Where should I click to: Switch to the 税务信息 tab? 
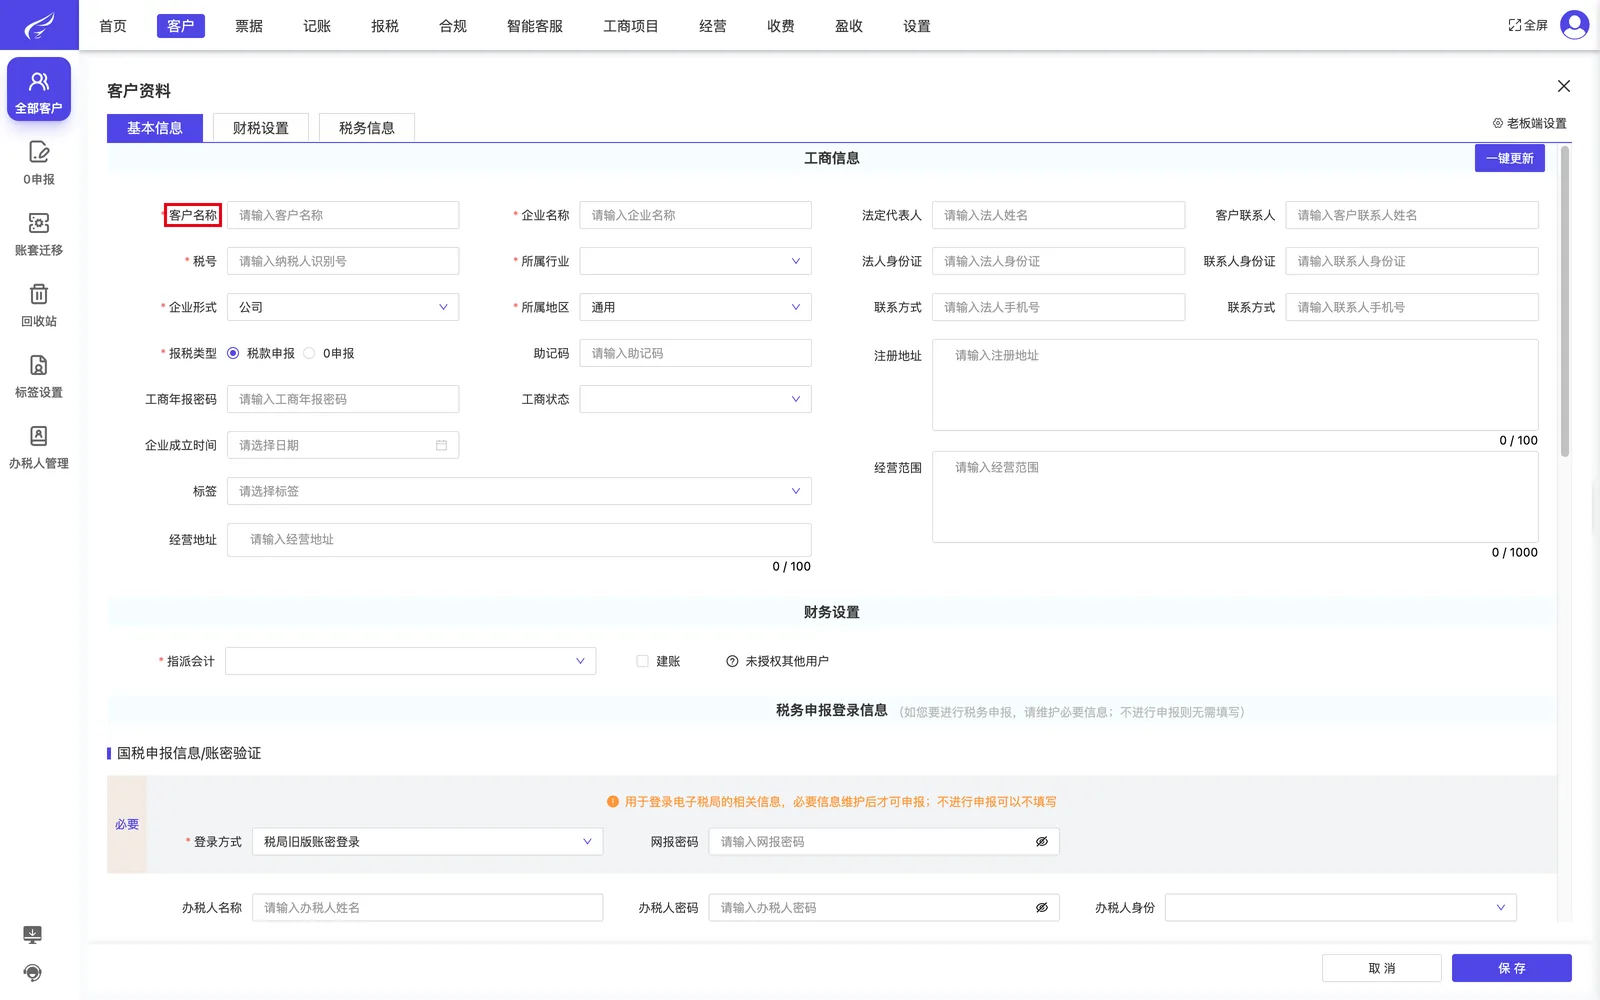(x=367, y=128)
